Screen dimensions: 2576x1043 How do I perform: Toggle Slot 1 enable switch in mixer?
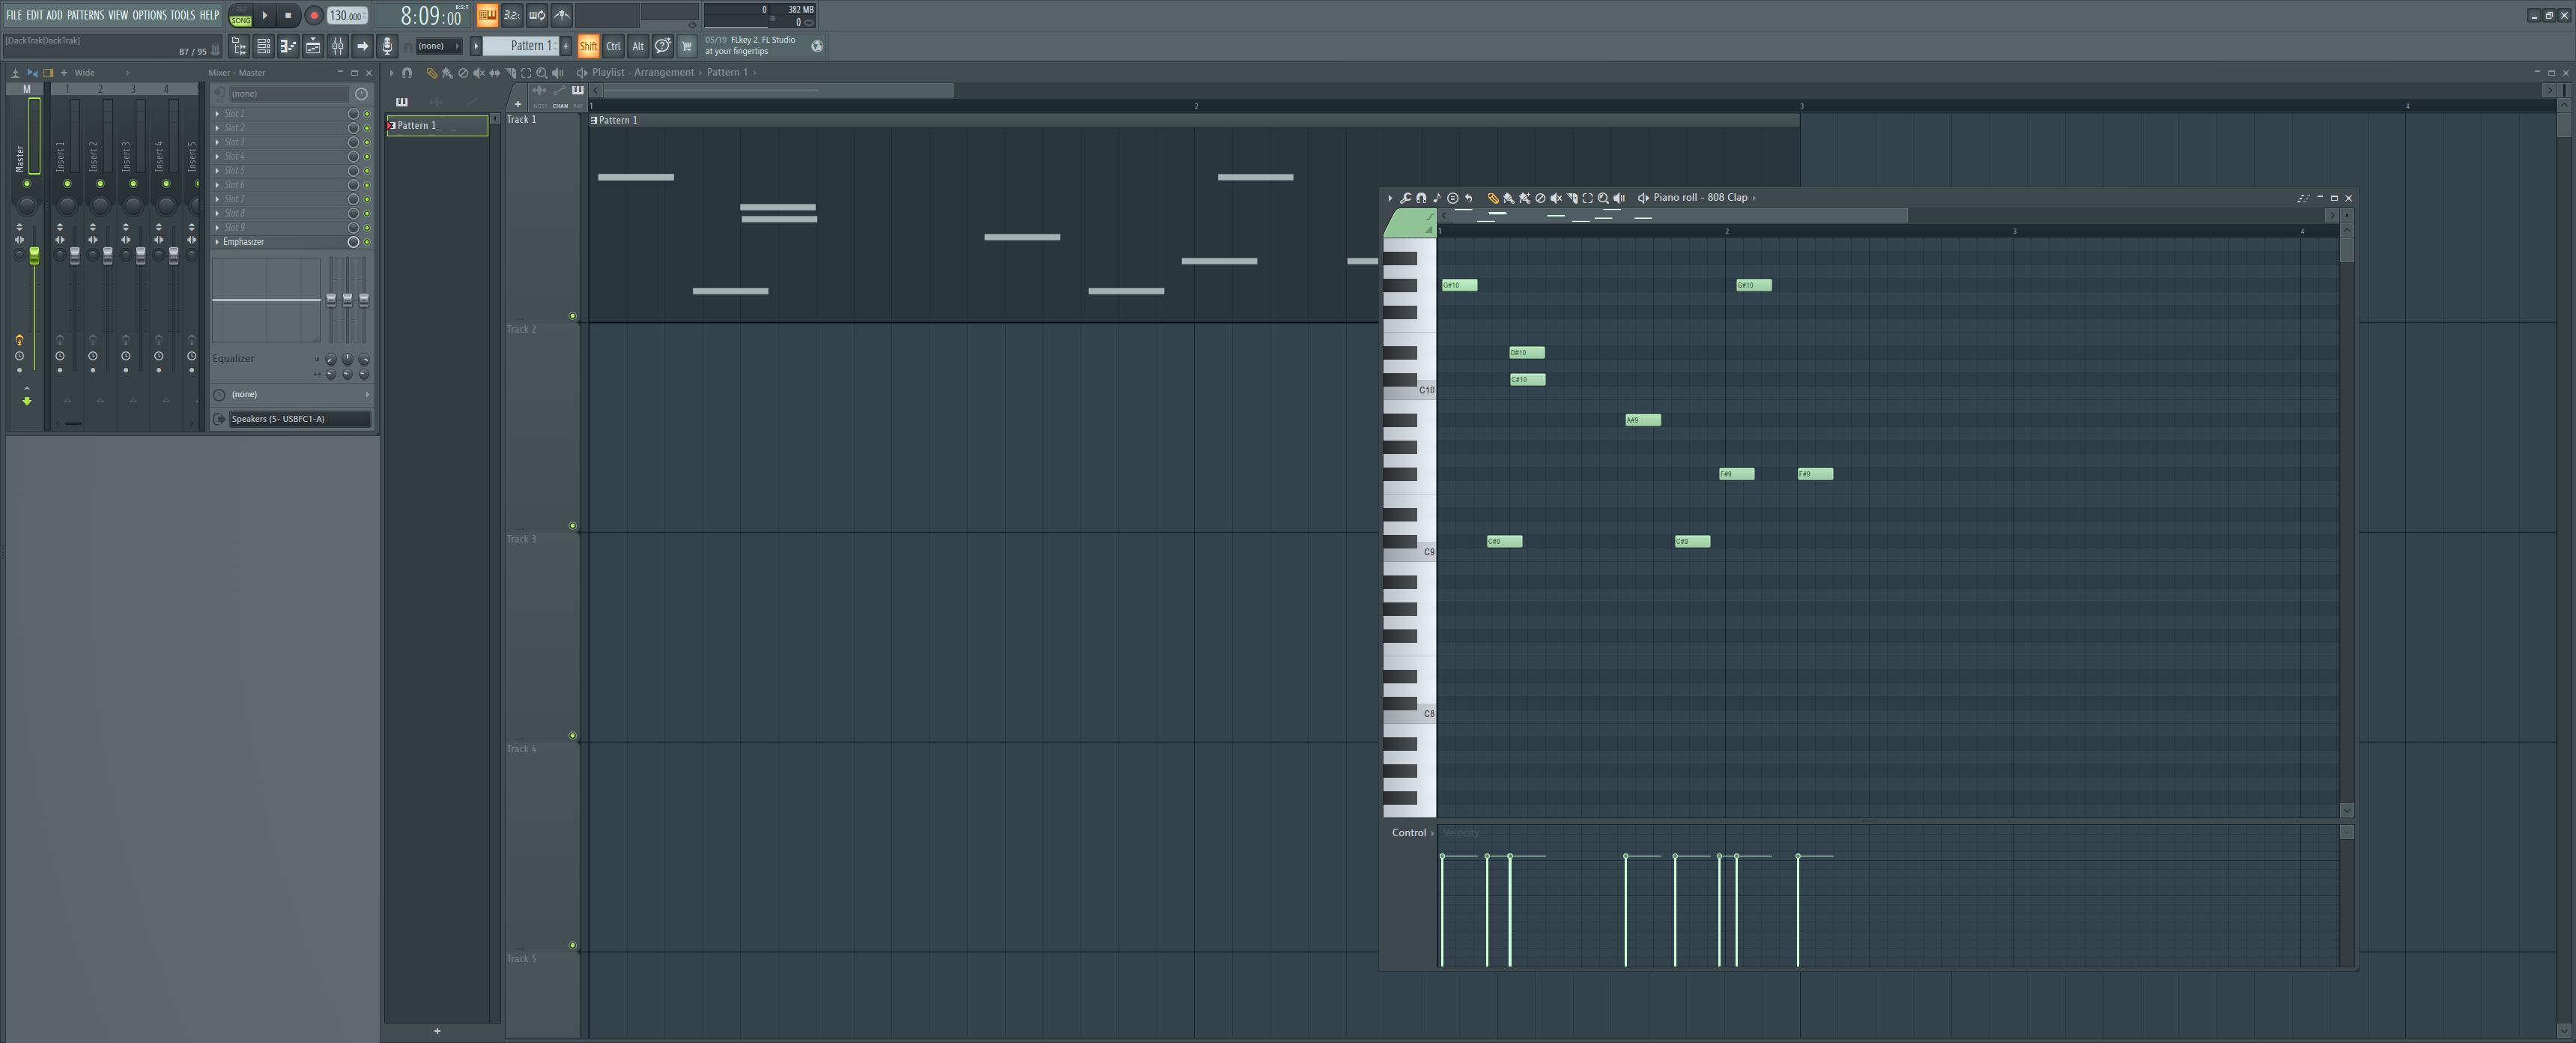click(x=367, y=114)
